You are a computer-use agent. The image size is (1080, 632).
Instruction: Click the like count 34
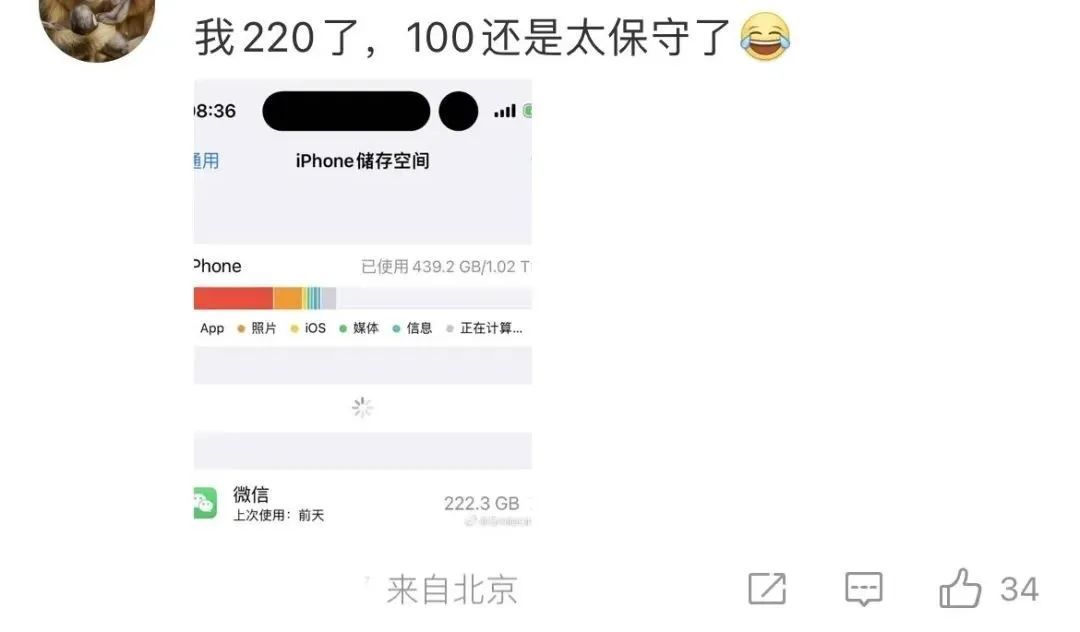(x=1019, y=589)
